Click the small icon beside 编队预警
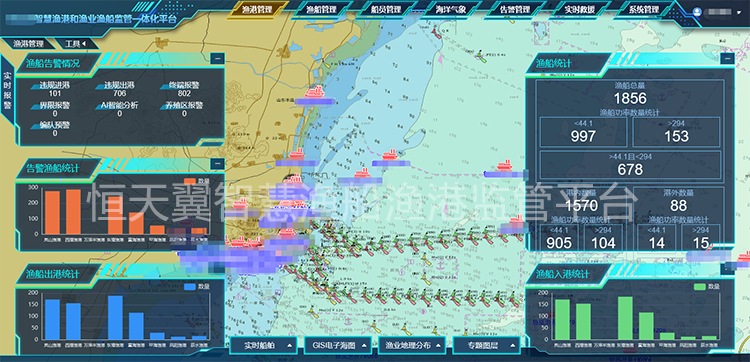The image size is (750, 362). (x=35, y=126)
